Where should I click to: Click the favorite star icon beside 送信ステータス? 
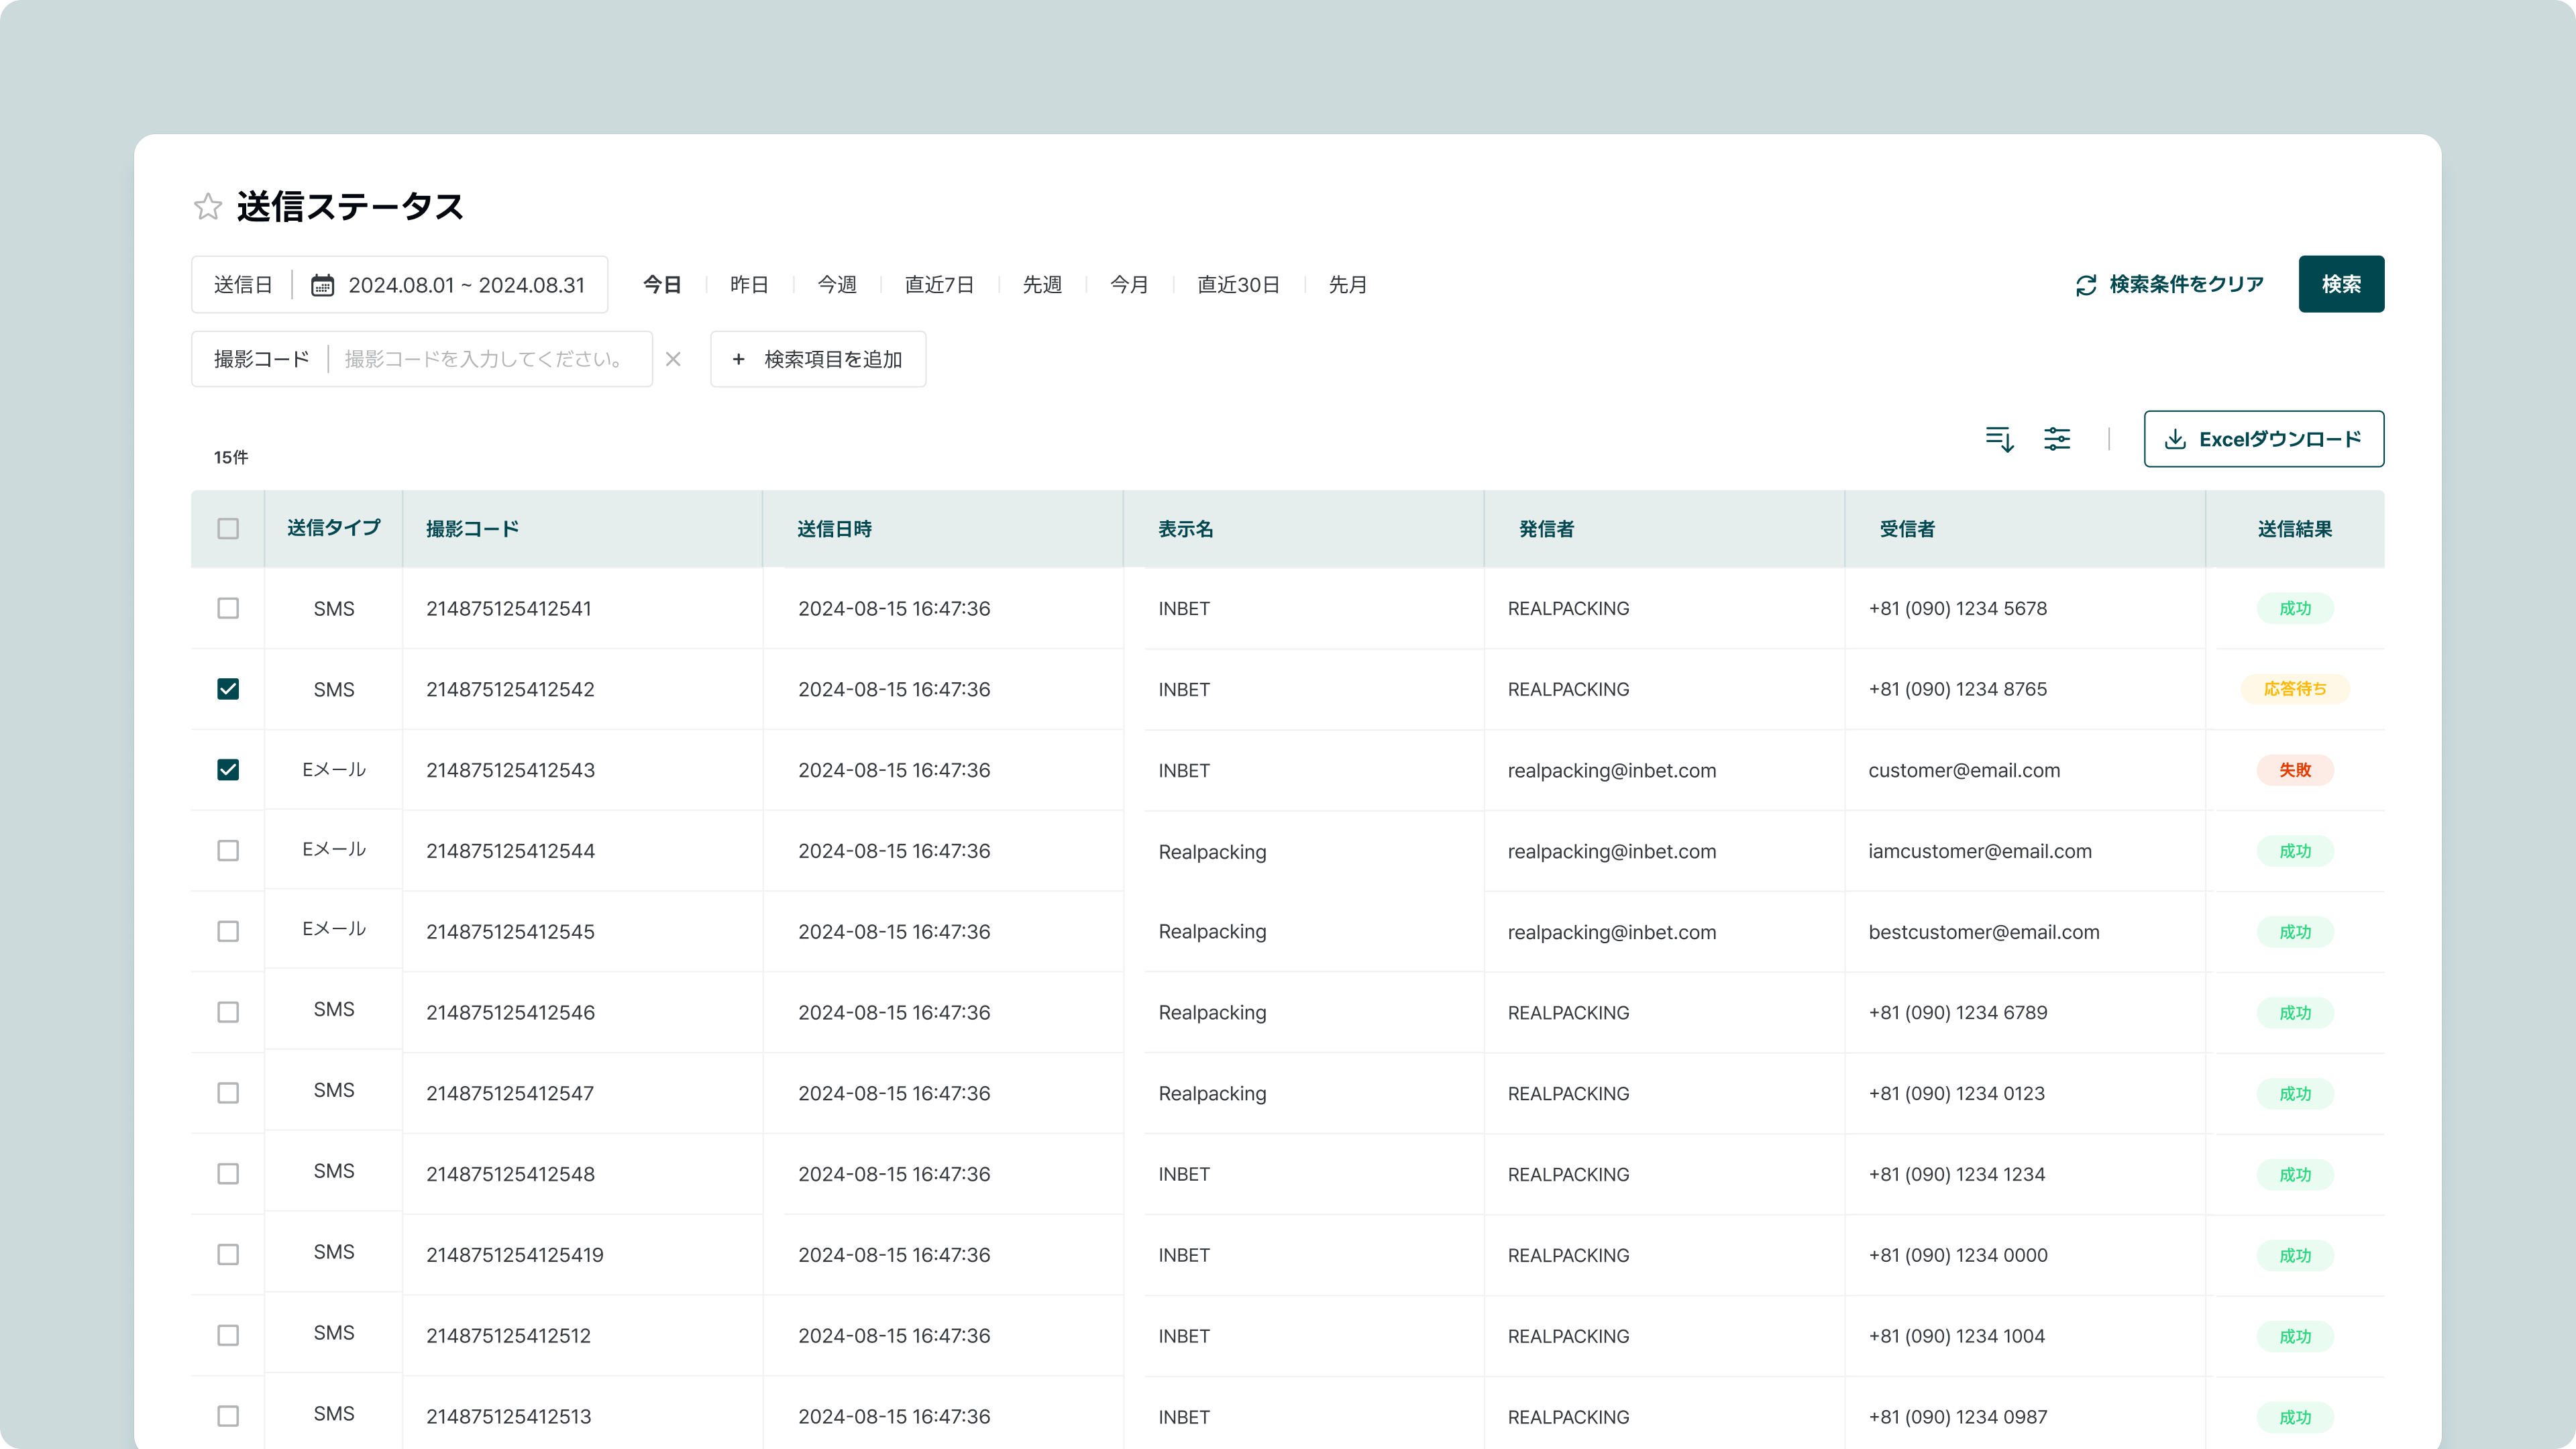(x=207, y=207)
